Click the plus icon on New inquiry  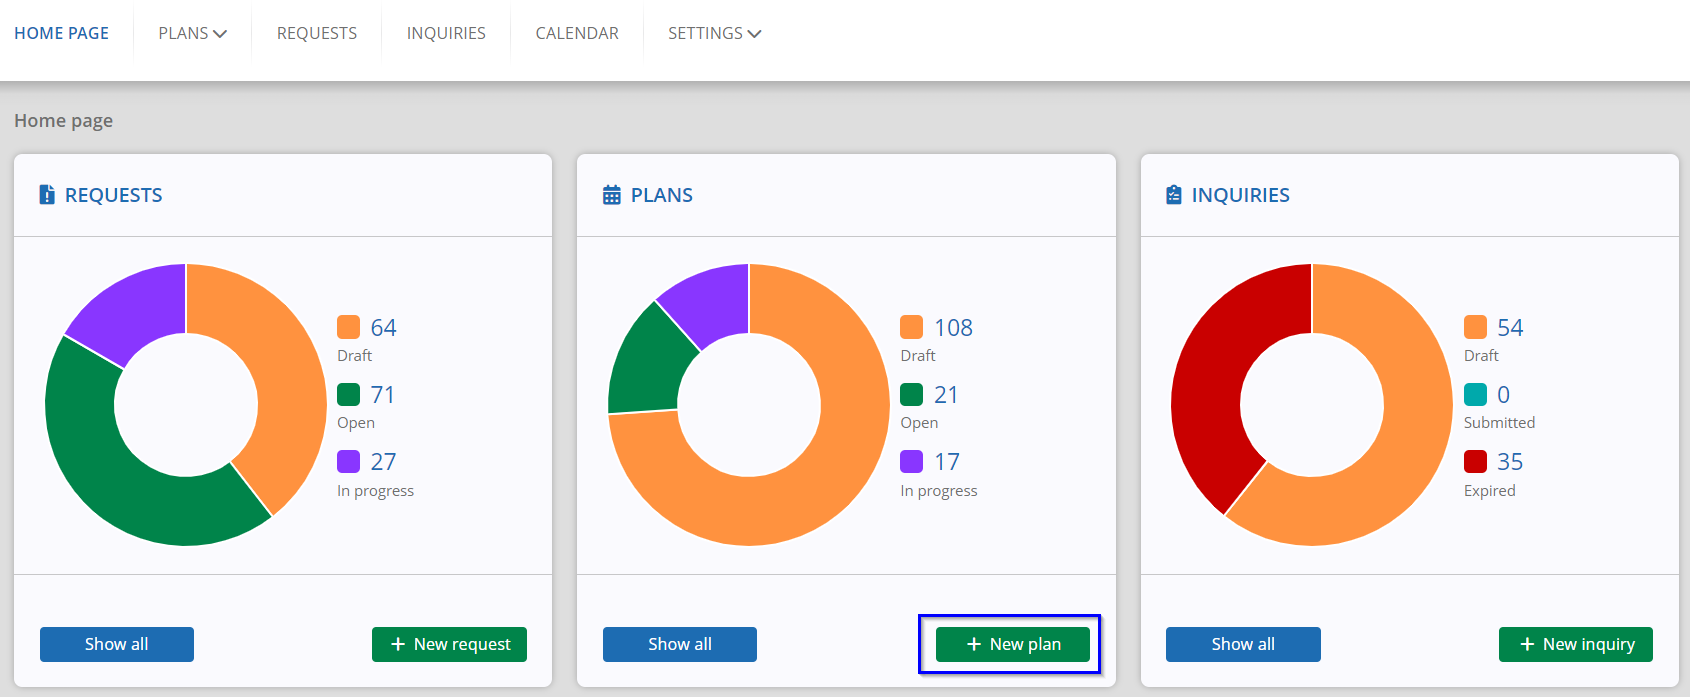coord(1527,644)
